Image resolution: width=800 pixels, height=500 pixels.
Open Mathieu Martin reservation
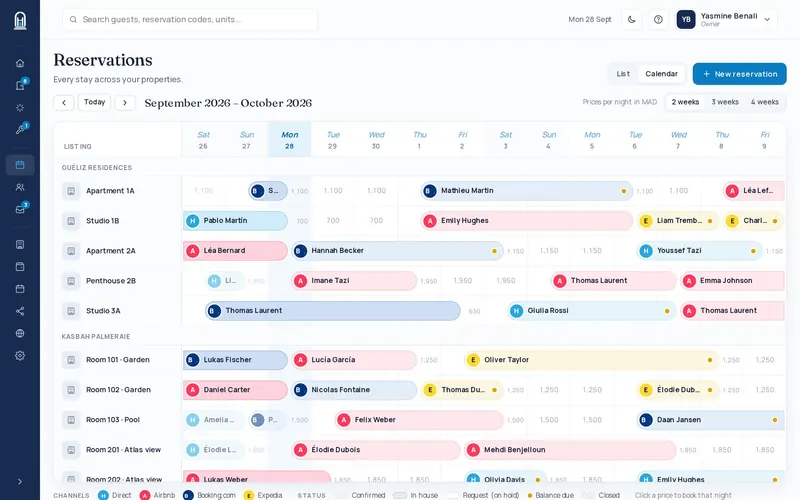point(527,191)
